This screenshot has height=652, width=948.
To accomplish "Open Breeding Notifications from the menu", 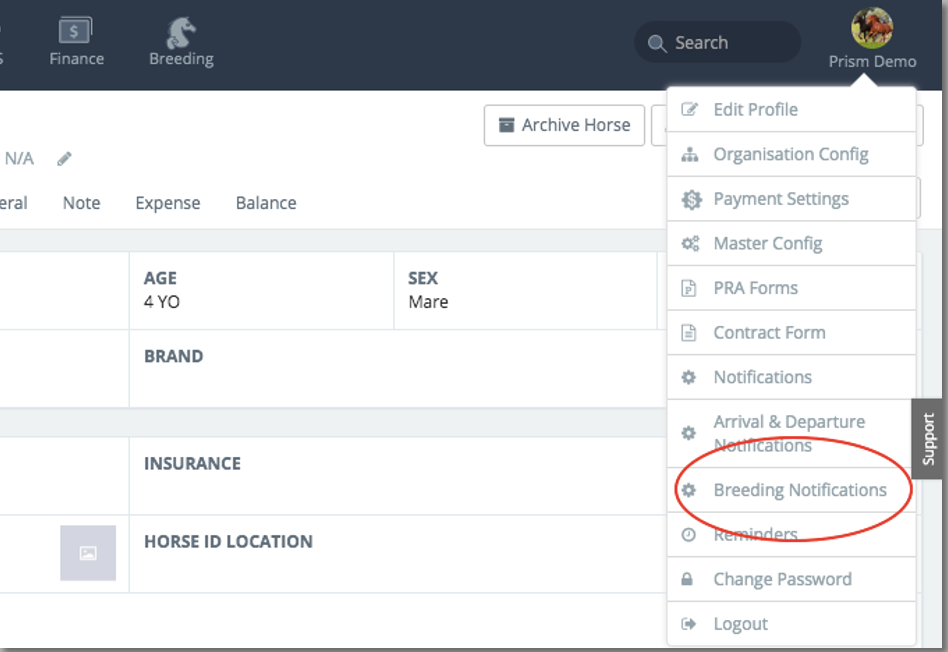I will point(799,490).
